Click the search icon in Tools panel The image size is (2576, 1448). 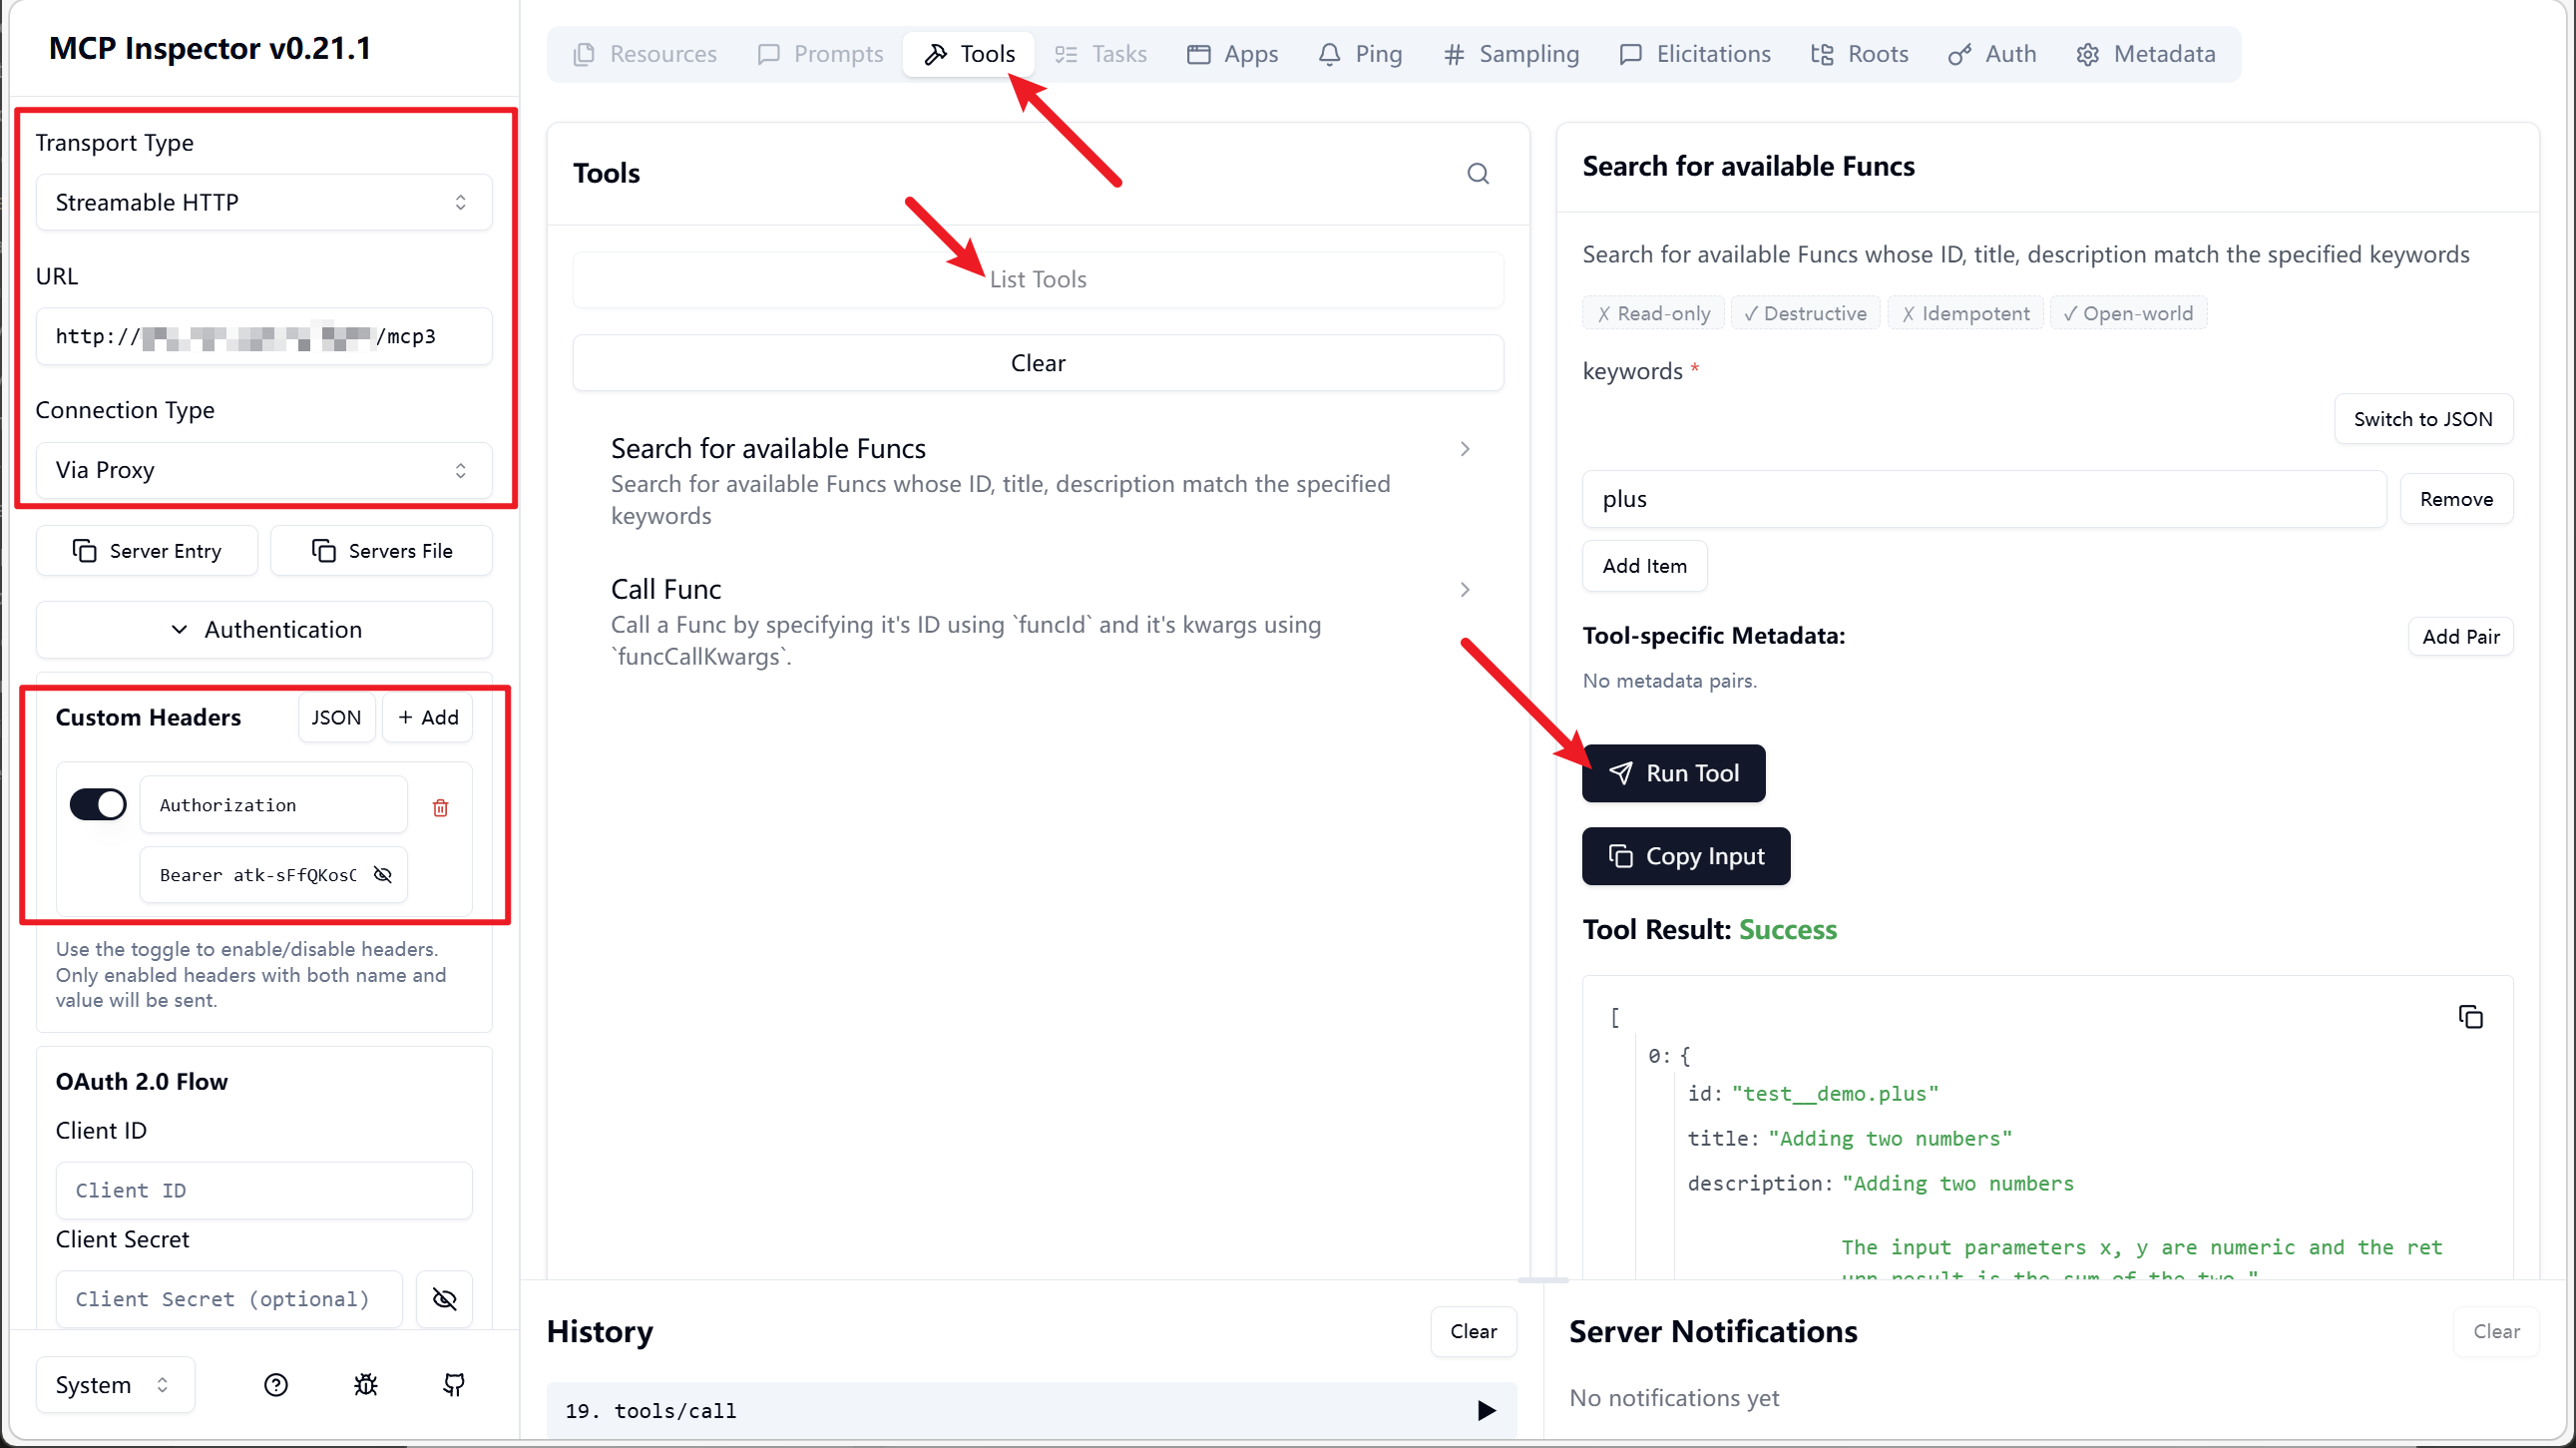(x=1477, y=174)
